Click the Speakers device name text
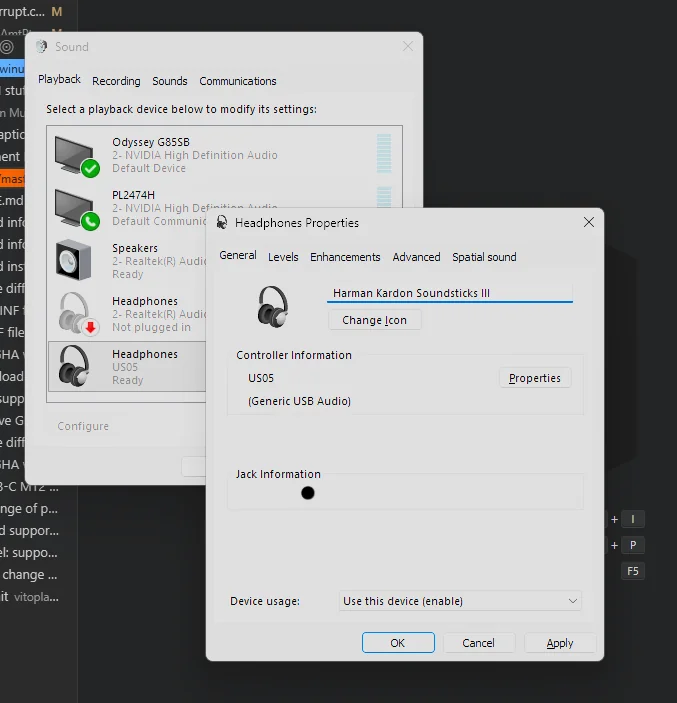The height and width of the screenshot is (703, 677). 135,248
